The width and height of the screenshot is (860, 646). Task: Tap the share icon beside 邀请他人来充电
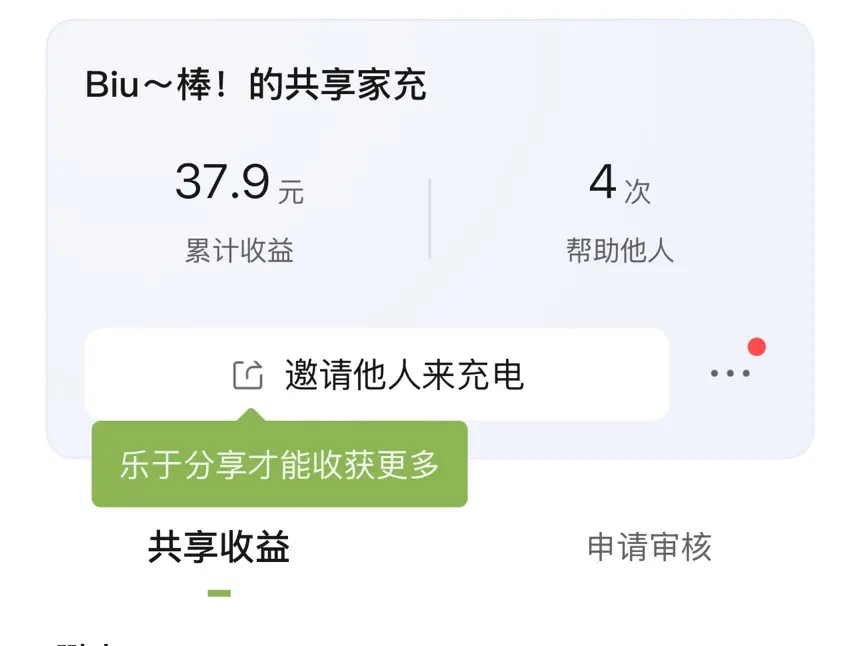(x=248, y=375)
